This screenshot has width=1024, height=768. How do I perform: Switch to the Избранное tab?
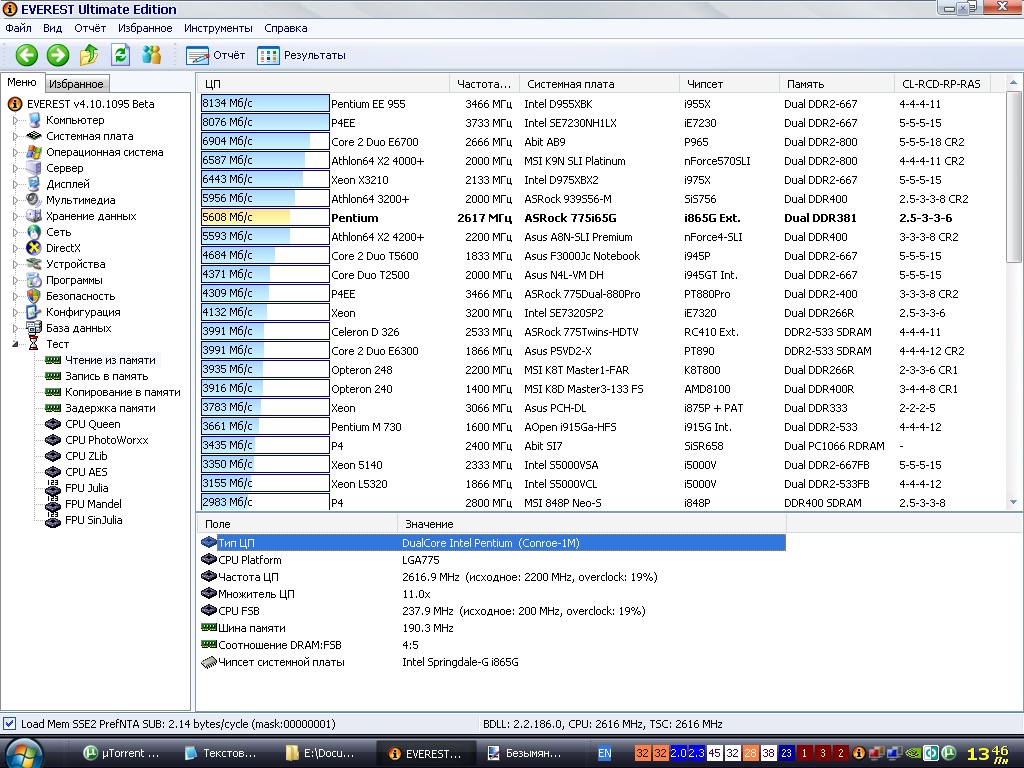click(x=76, y=84)
